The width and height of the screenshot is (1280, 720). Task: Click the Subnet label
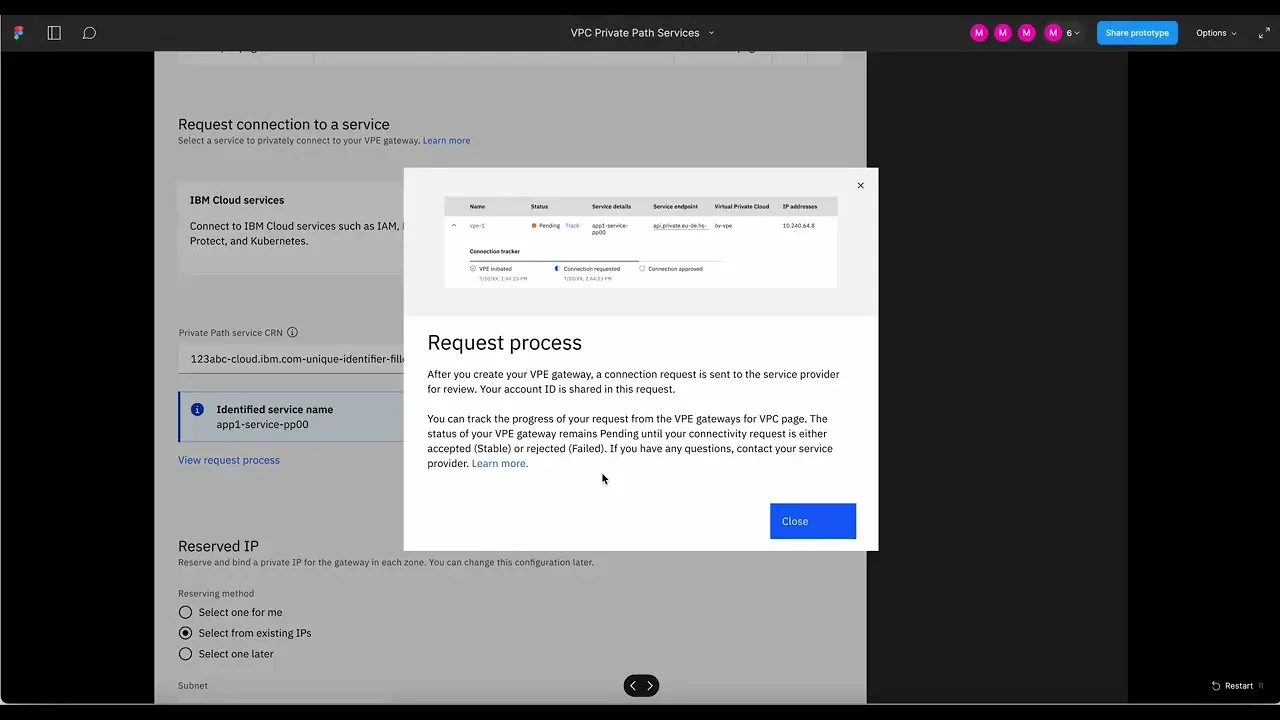193,686
